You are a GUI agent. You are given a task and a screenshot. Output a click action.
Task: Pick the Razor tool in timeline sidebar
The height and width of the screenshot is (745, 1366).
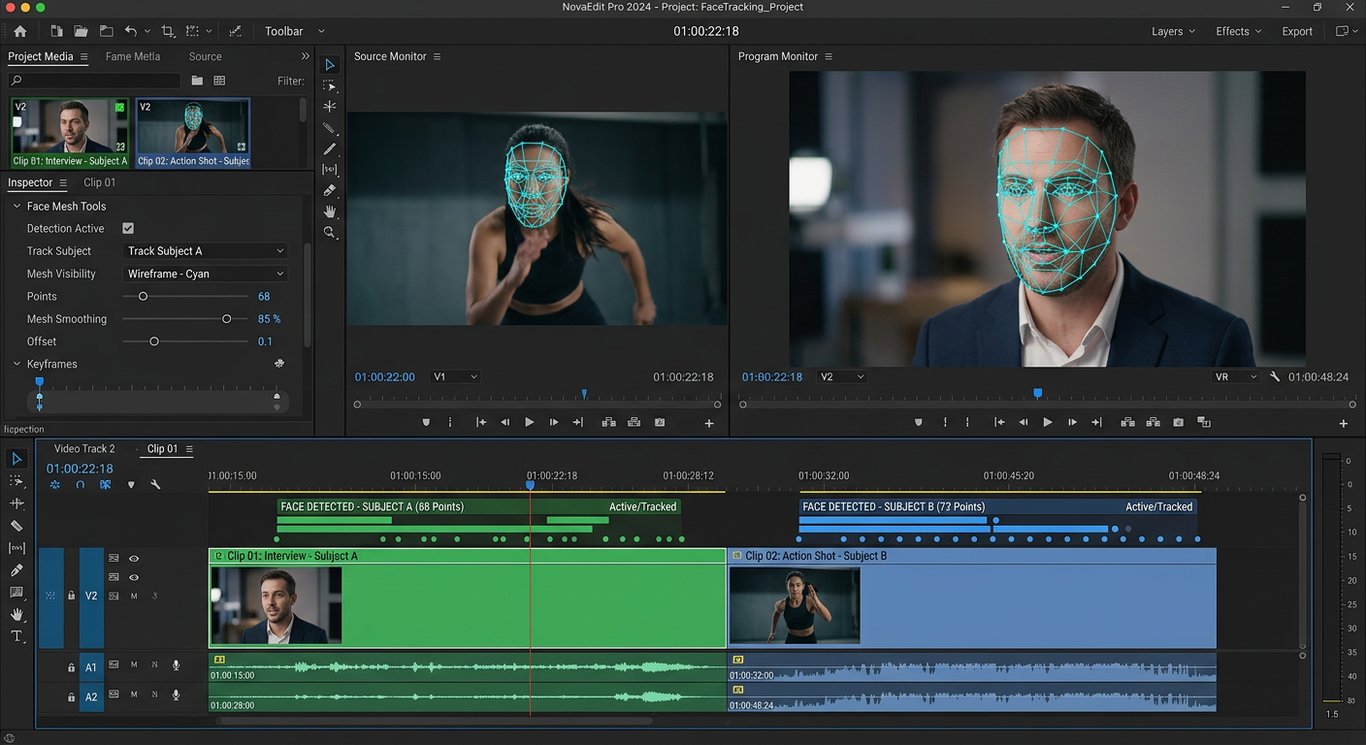[x=17, y=526]
